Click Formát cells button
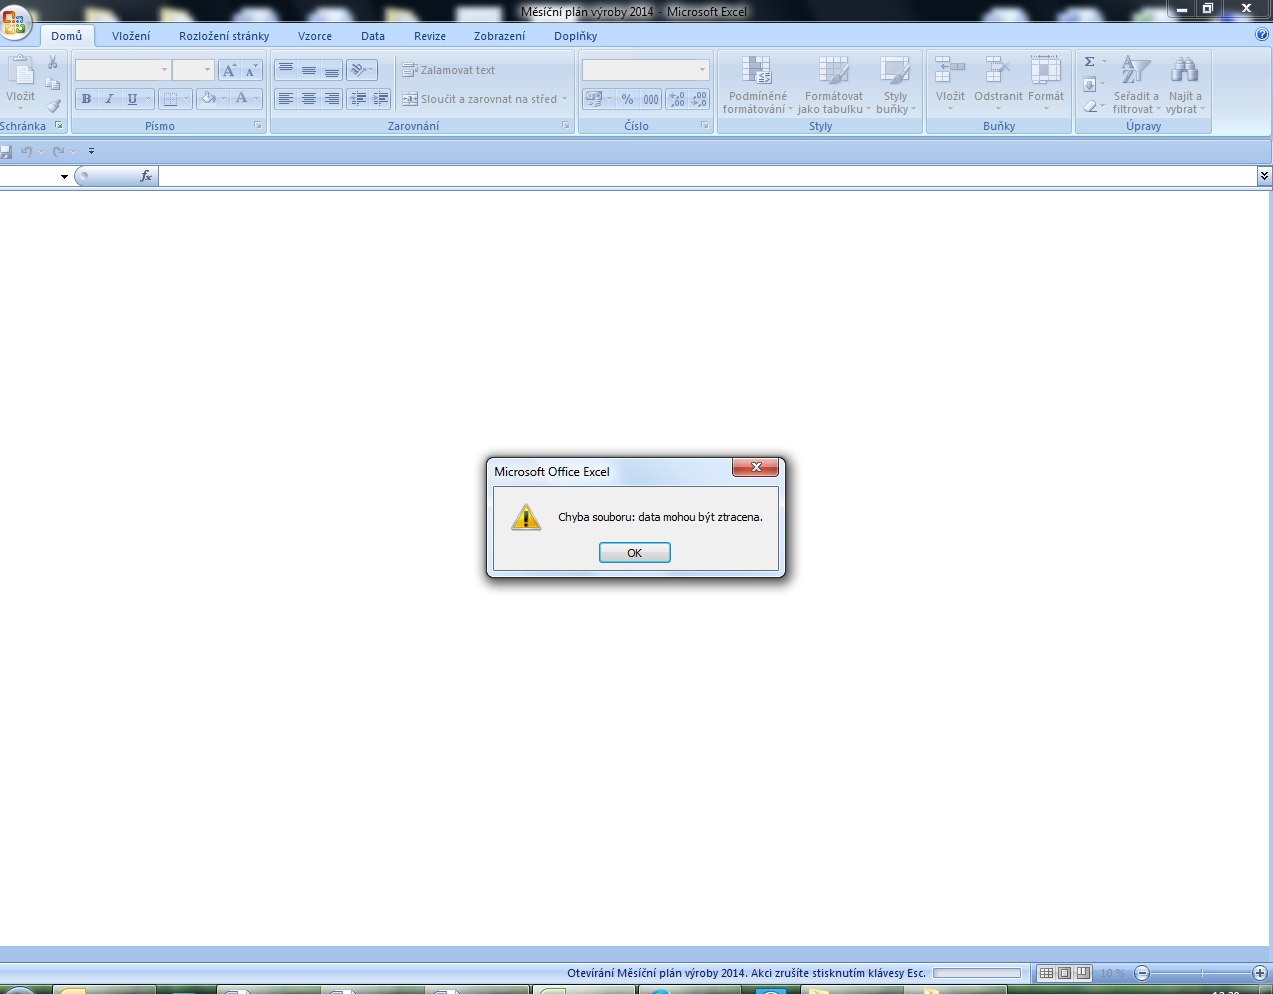 (1046, 84)
